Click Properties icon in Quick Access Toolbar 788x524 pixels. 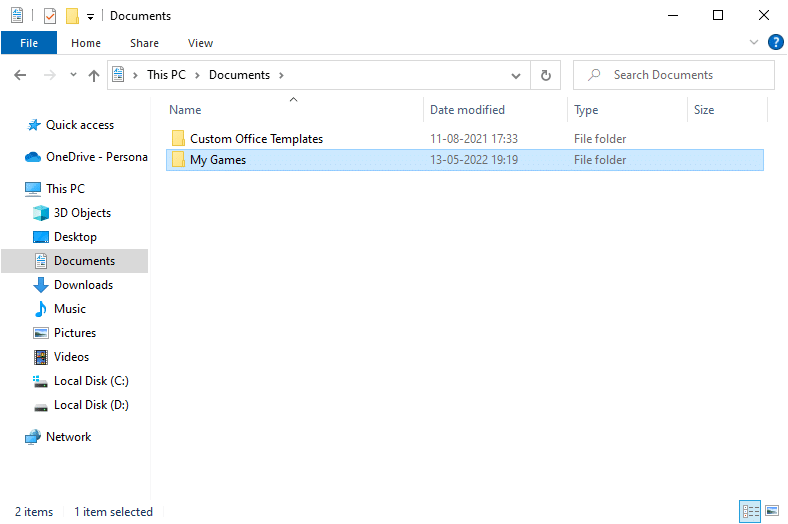[49, 16]
